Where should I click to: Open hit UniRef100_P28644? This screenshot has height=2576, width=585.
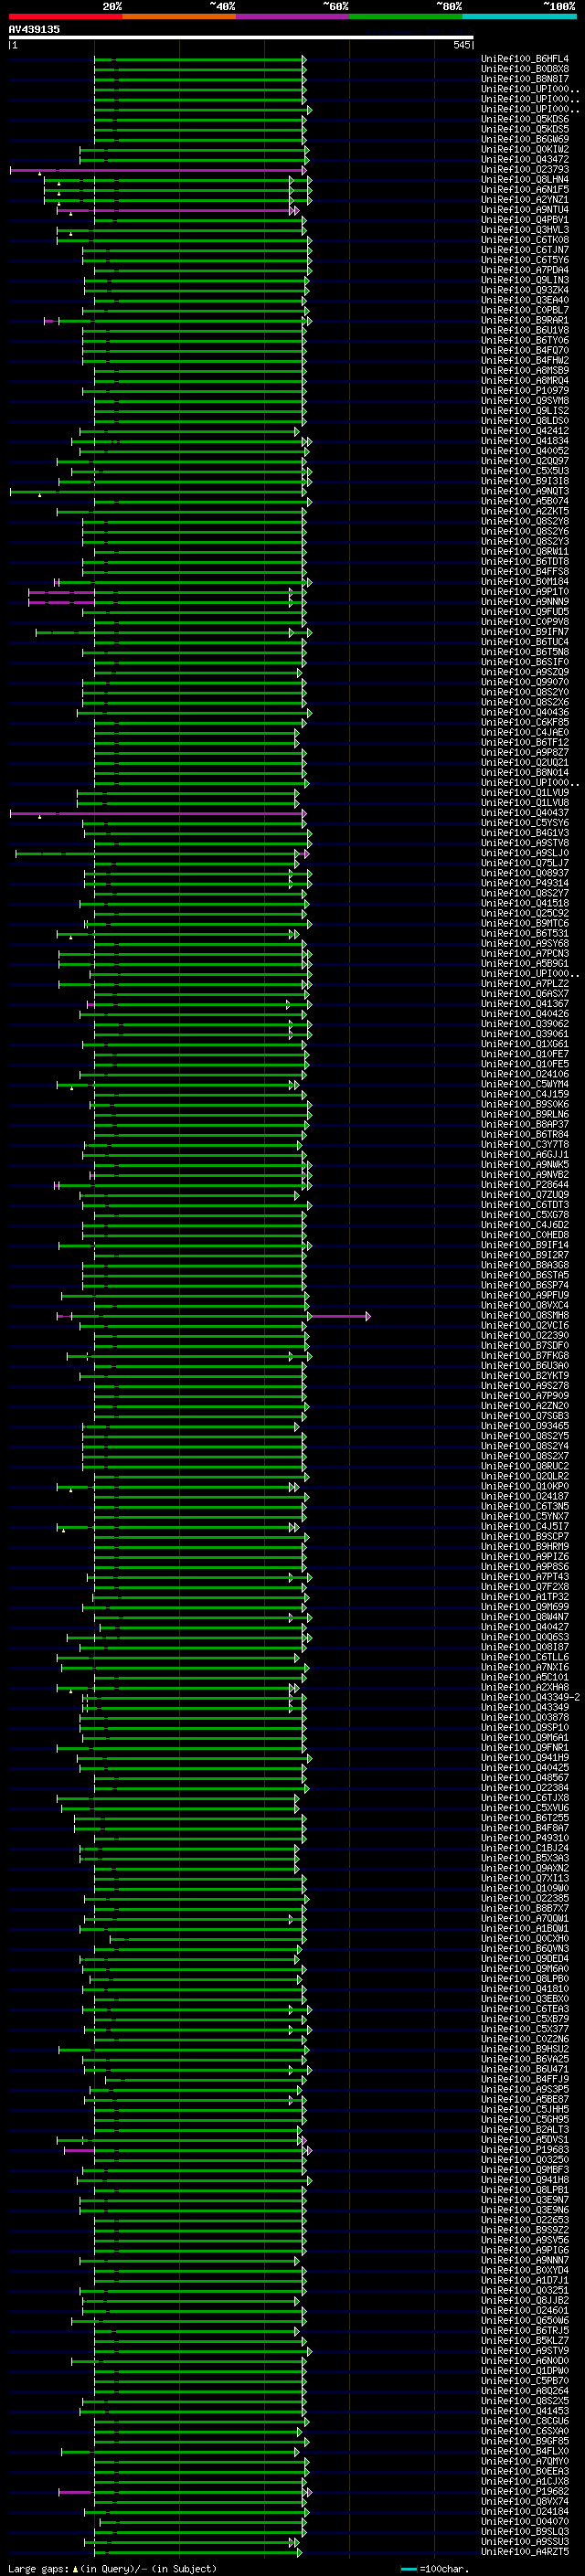[x=524, y=1185]
